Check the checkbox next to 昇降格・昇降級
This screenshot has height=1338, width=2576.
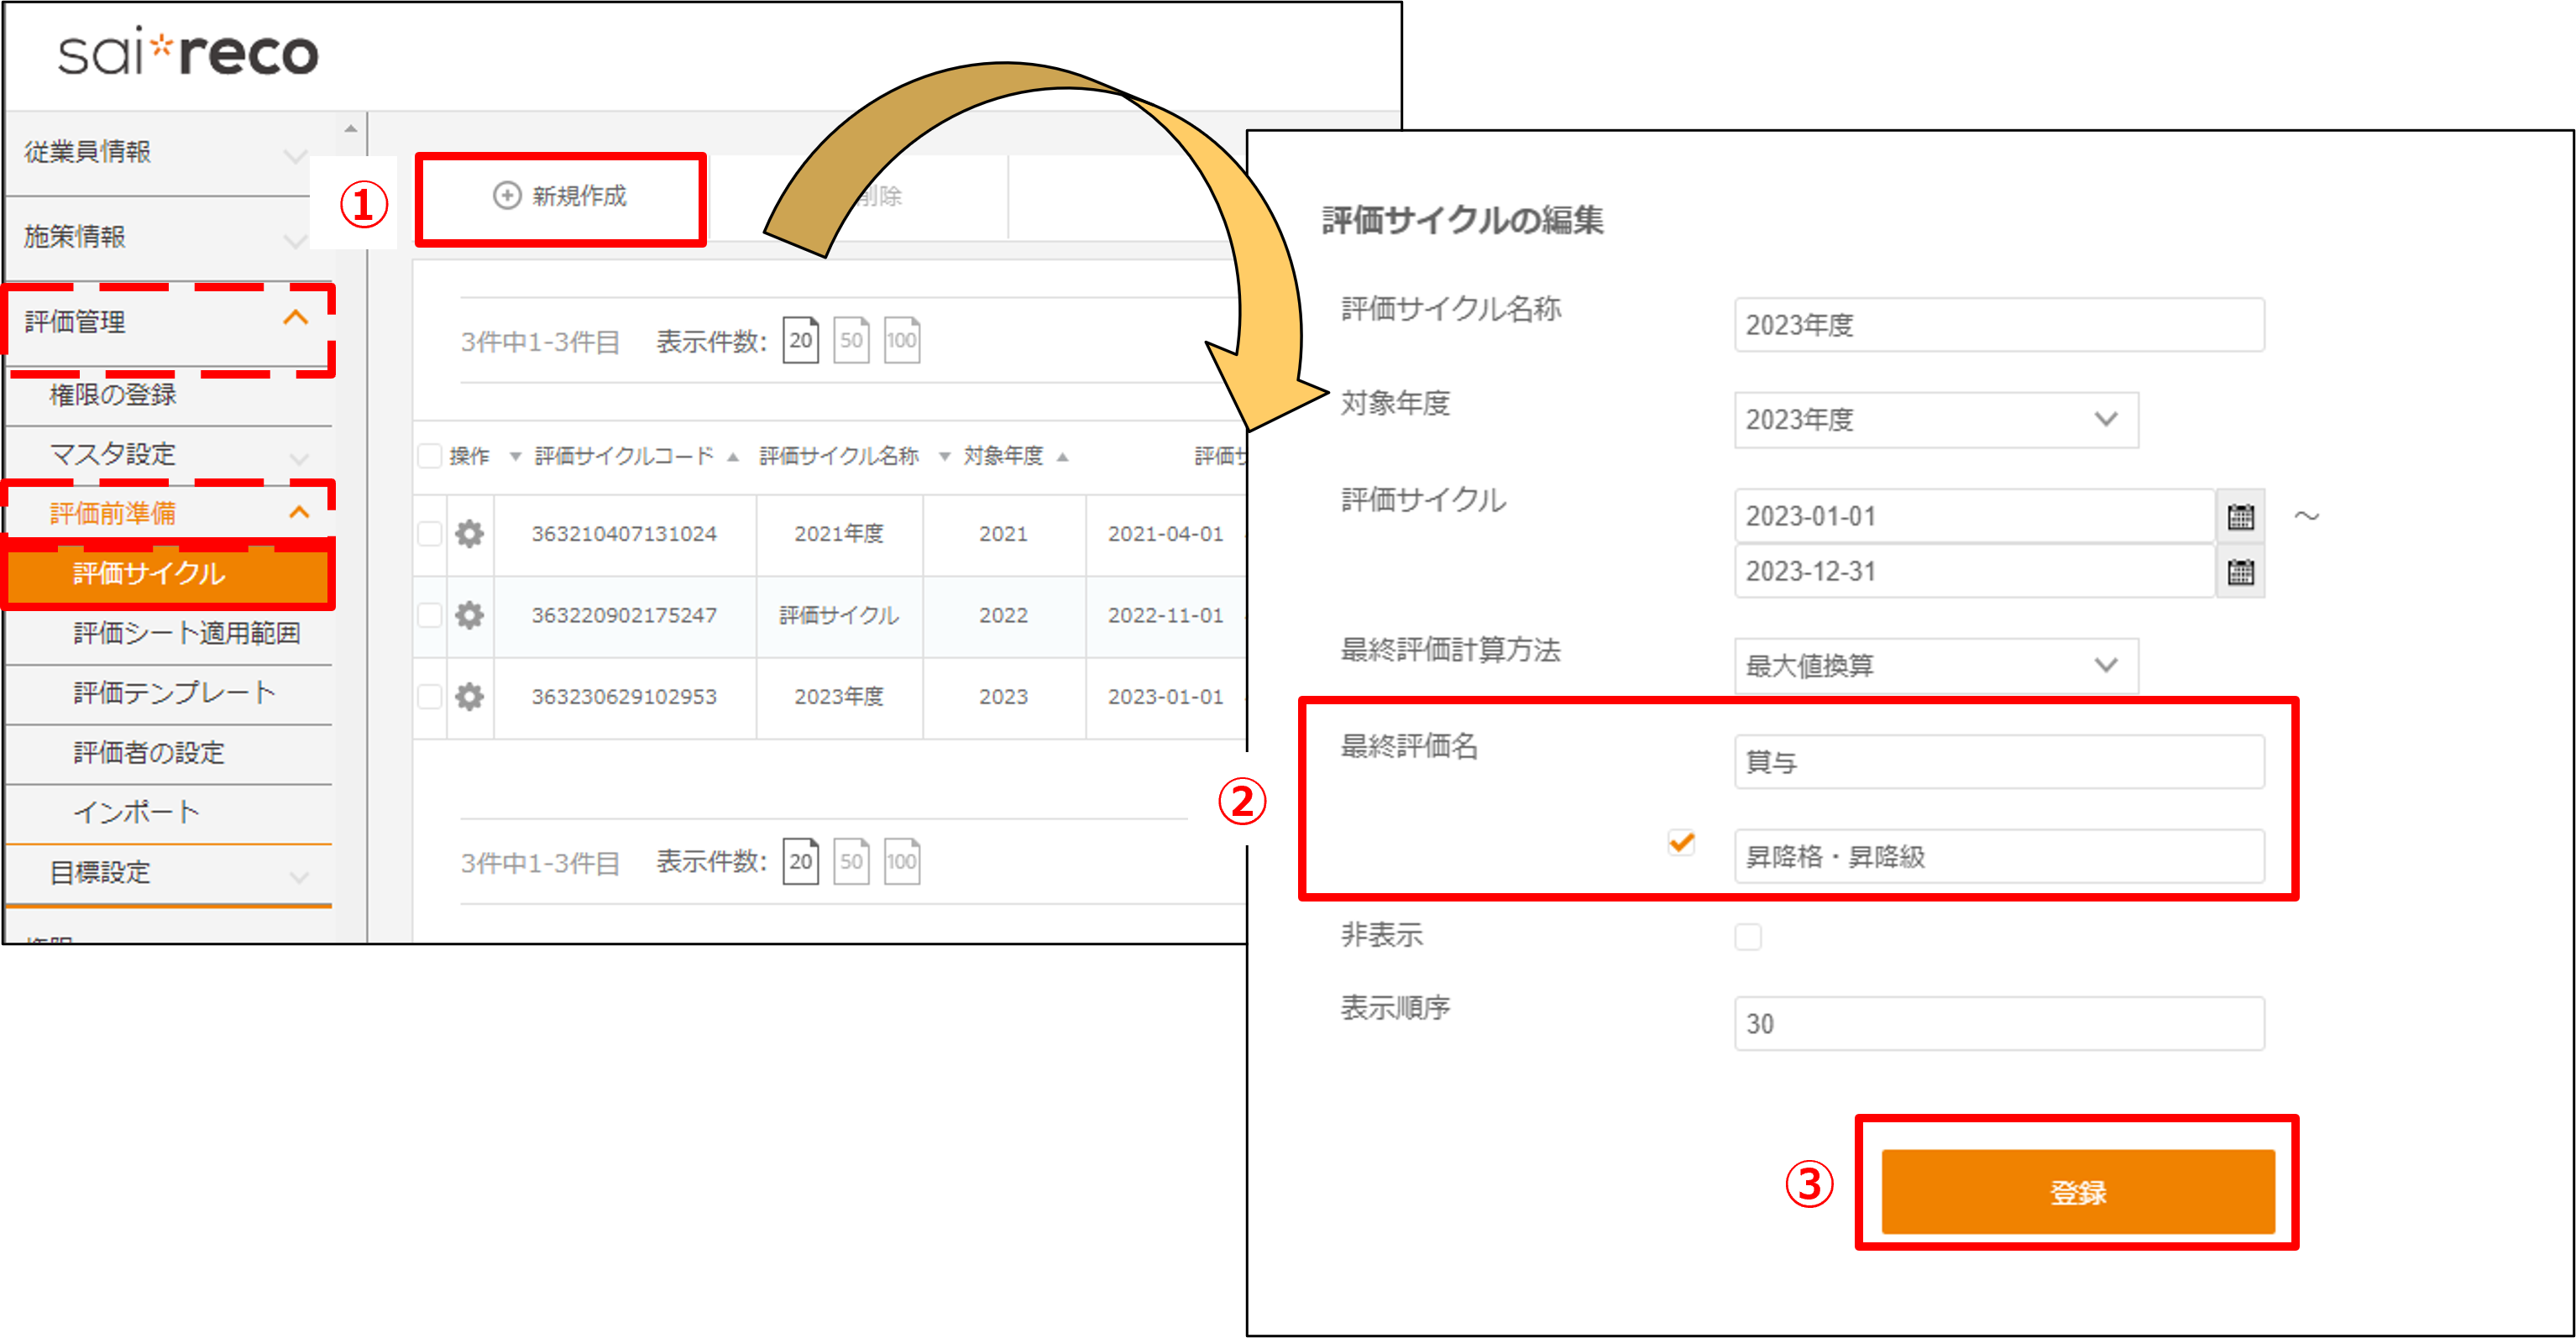pos(1682,843)
